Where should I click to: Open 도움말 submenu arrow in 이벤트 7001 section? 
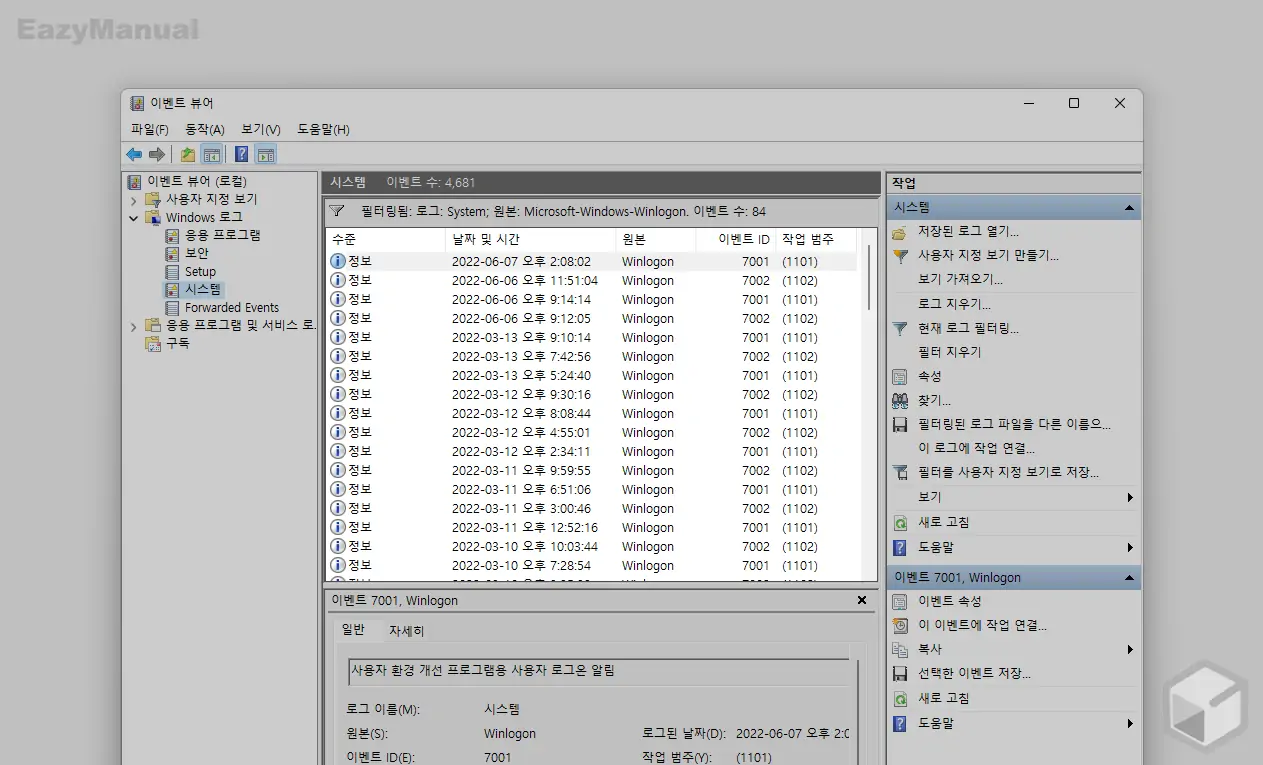[1130, 723]
